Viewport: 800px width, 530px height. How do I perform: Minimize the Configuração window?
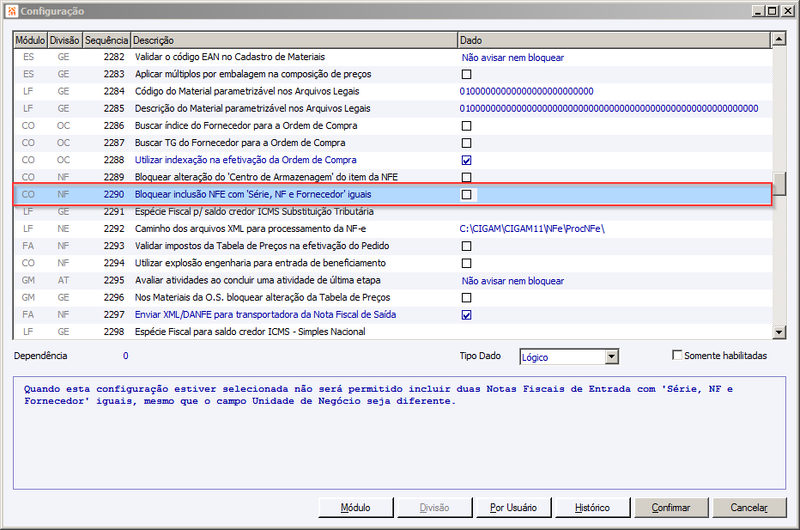coord(758,11)
